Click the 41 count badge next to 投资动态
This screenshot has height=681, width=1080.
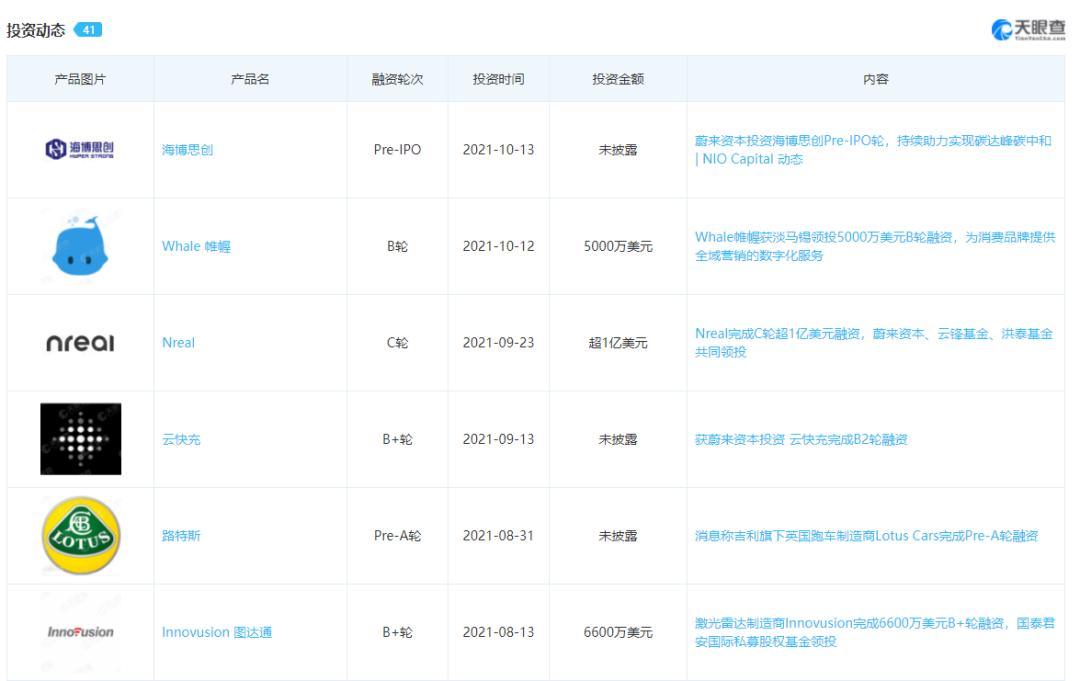(88, 30)
